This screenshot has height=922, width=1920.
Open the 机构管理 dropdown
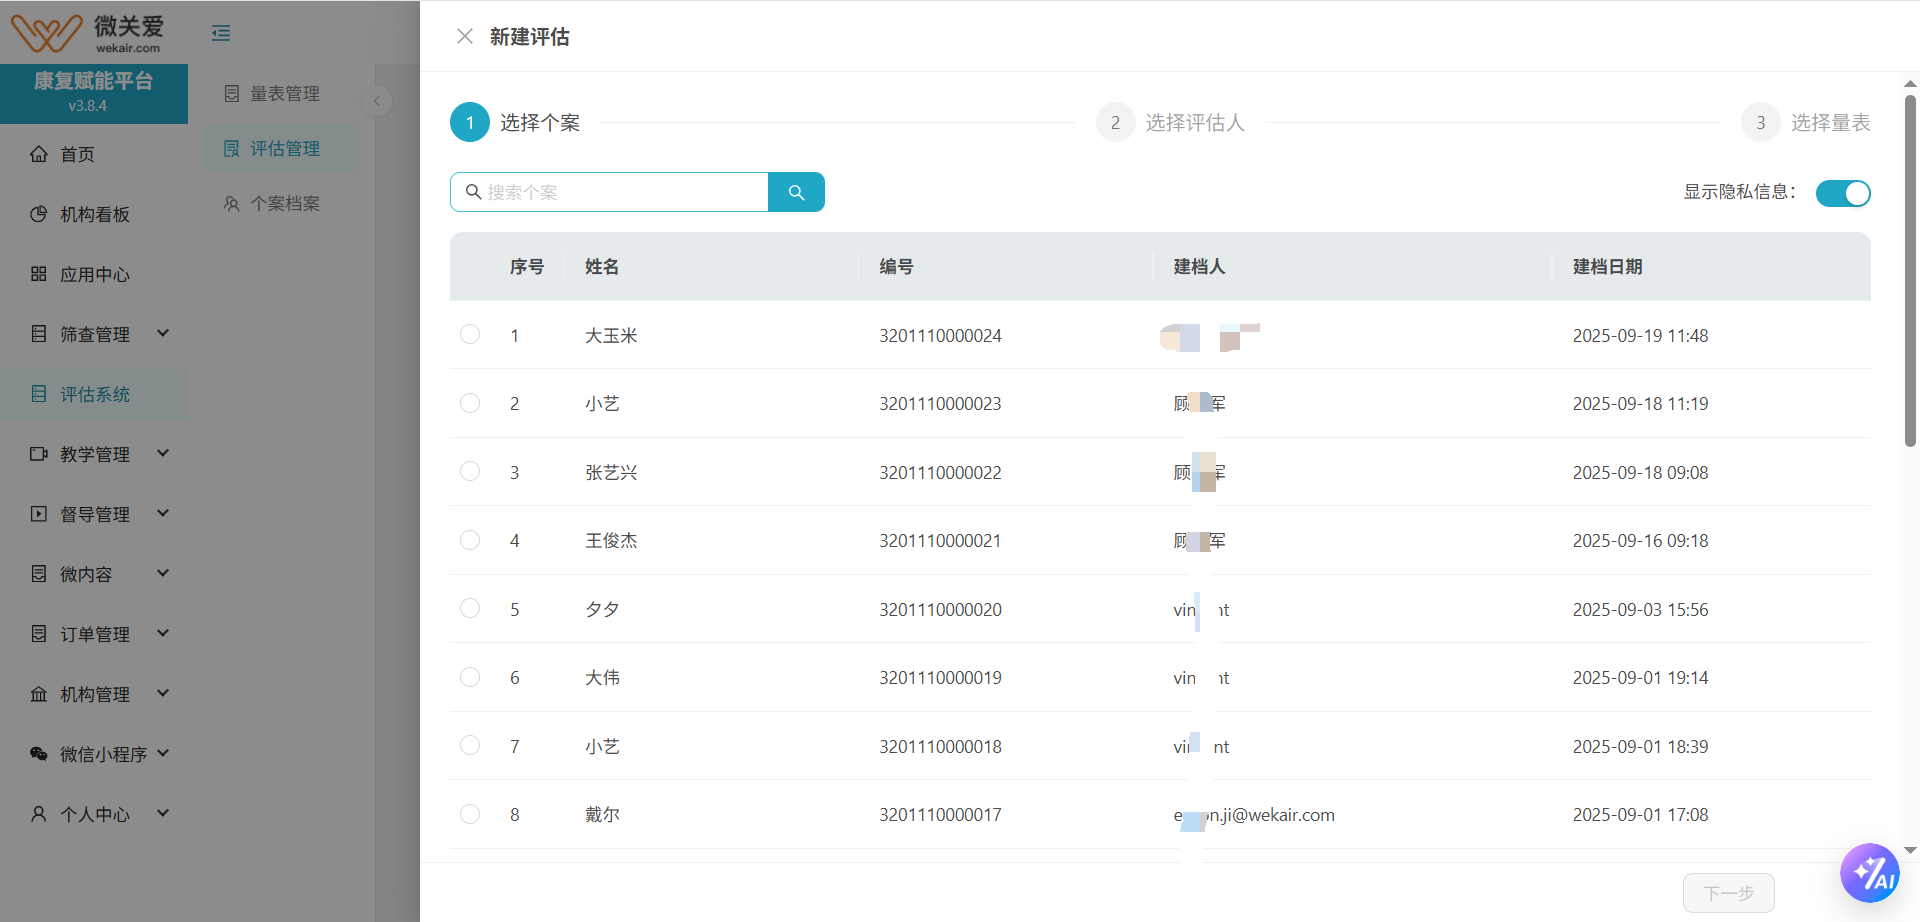[x=97, y=693]
